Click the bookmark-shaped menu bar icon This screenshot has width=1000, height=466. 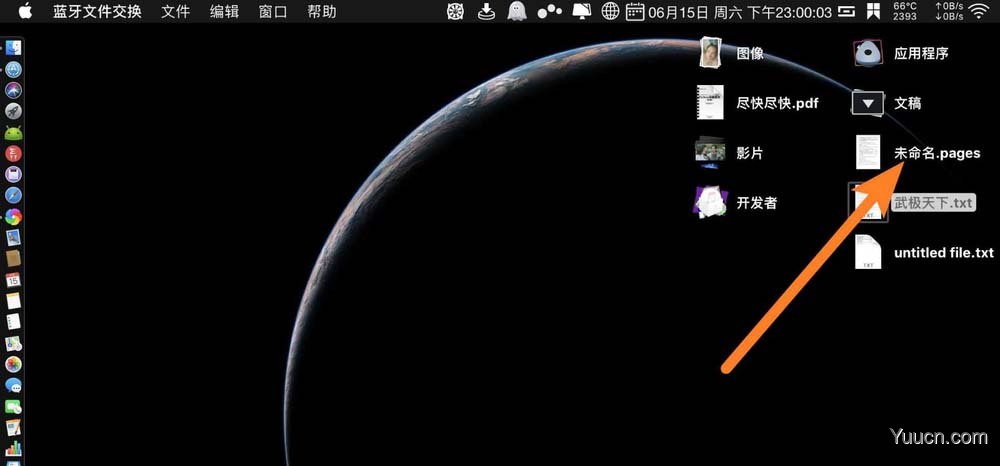coord(872,11)
